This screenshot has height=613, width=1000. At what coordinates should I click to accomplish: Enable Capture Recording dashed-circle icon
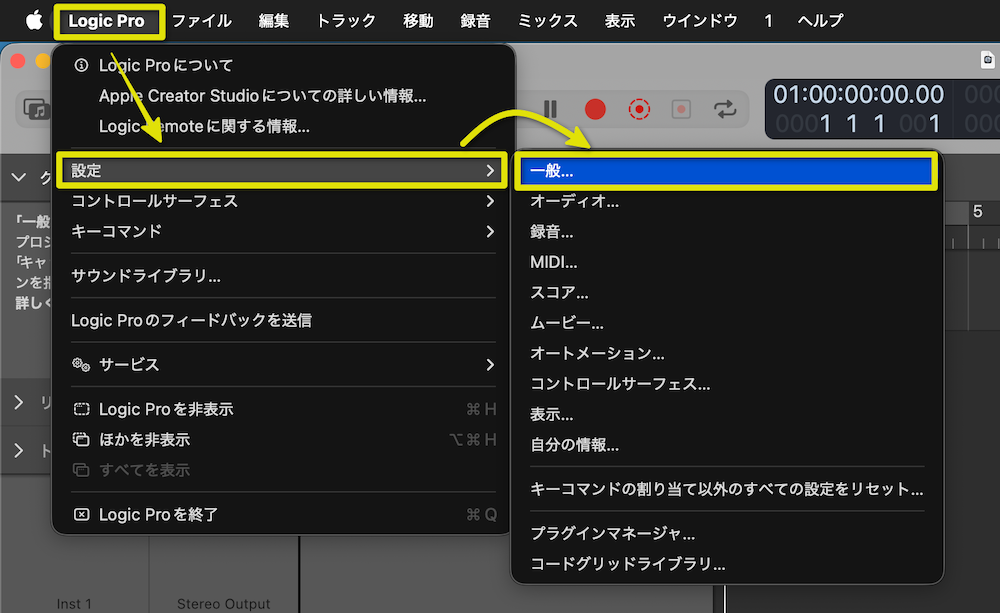pyautogui.click(x=639, y=110)
